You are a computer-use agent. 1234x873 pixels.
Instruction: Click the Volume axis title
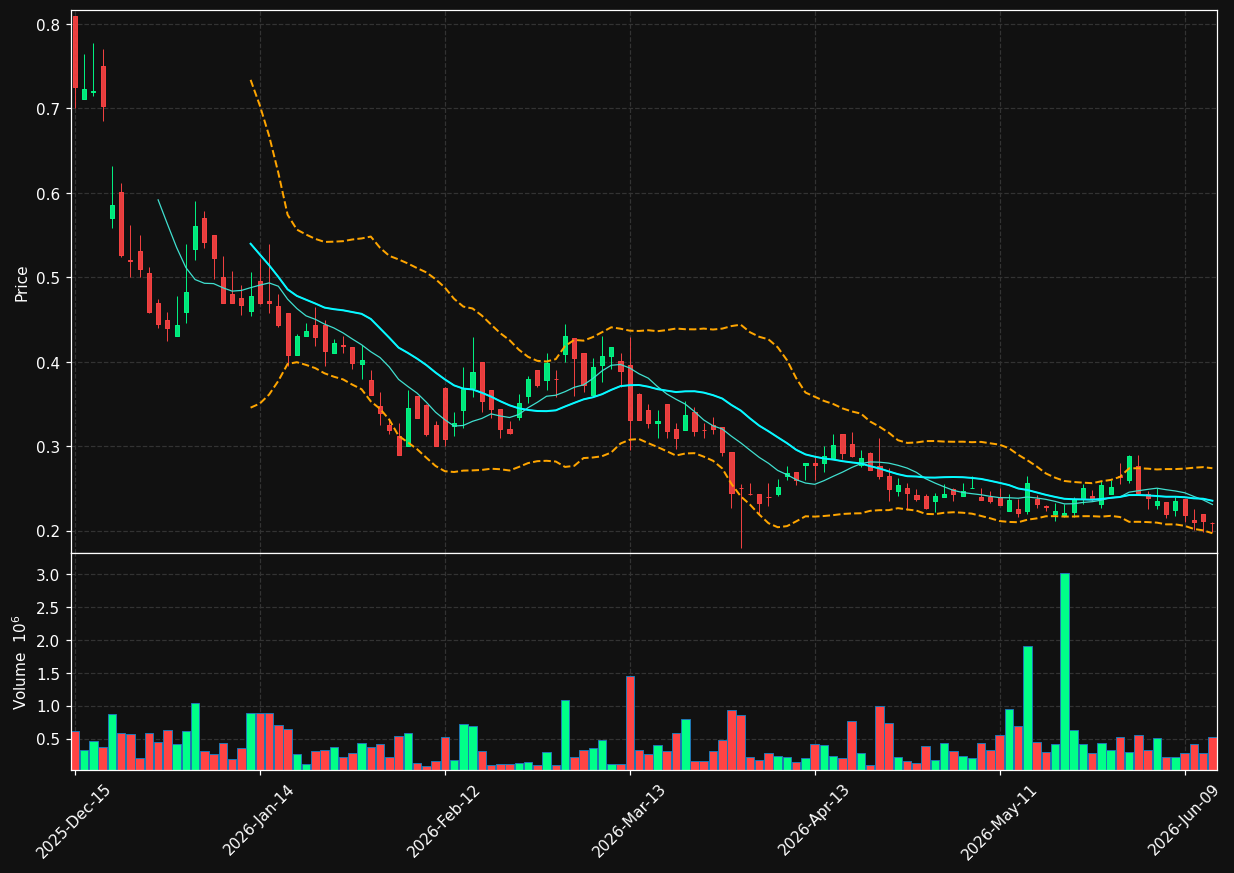[20, 662]
